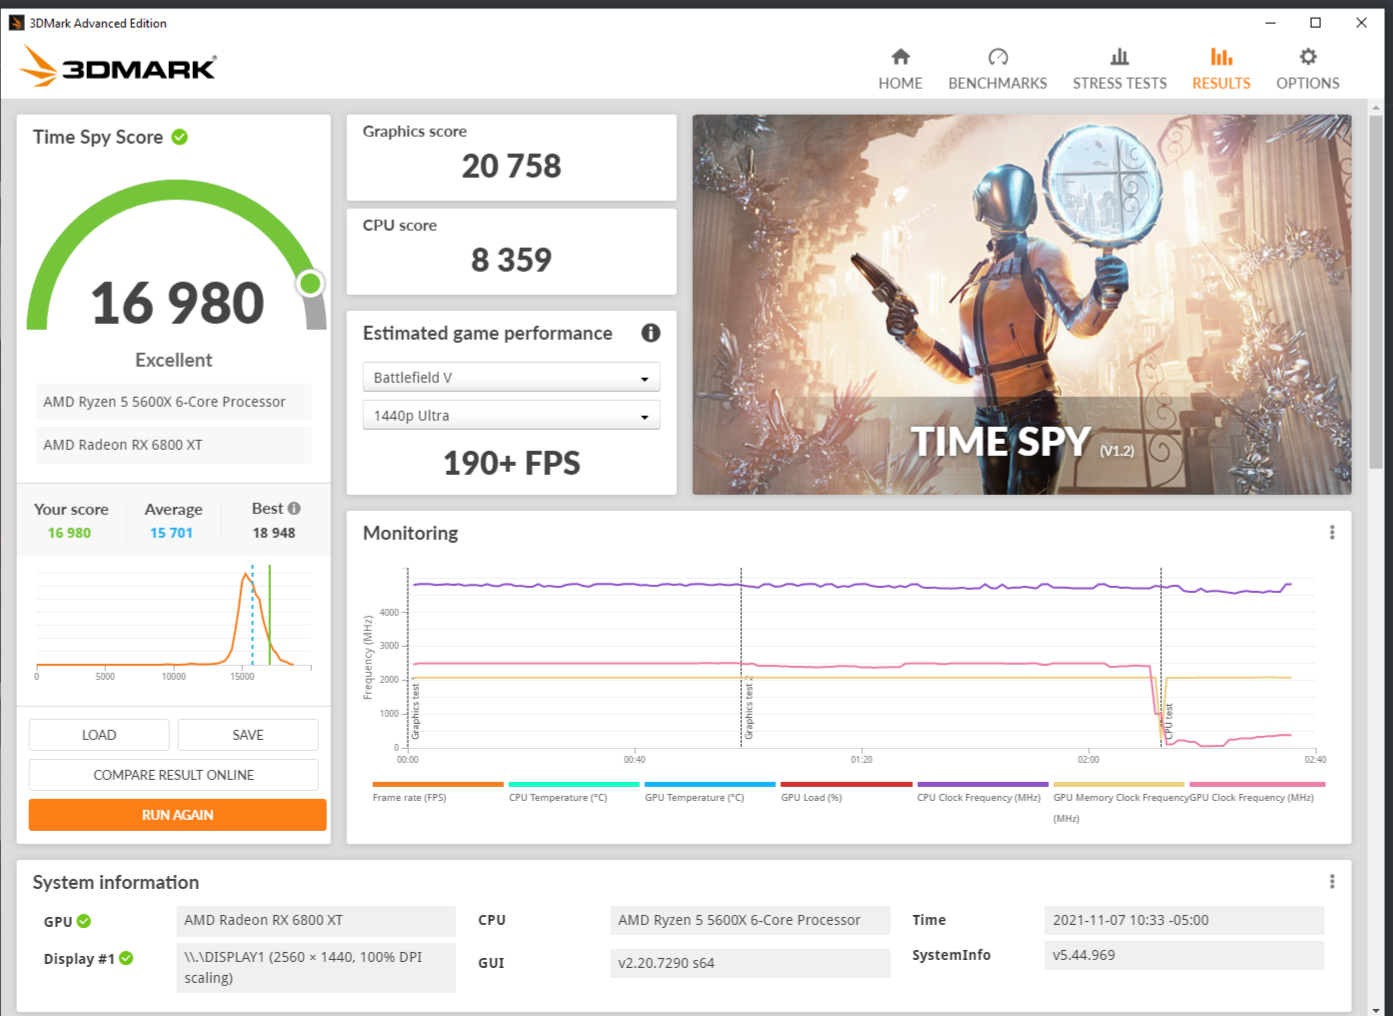The image size is (1393, 1016).
Task: Click the green checkmark next to Time Spy Score
Action: [x=180, y=137]
